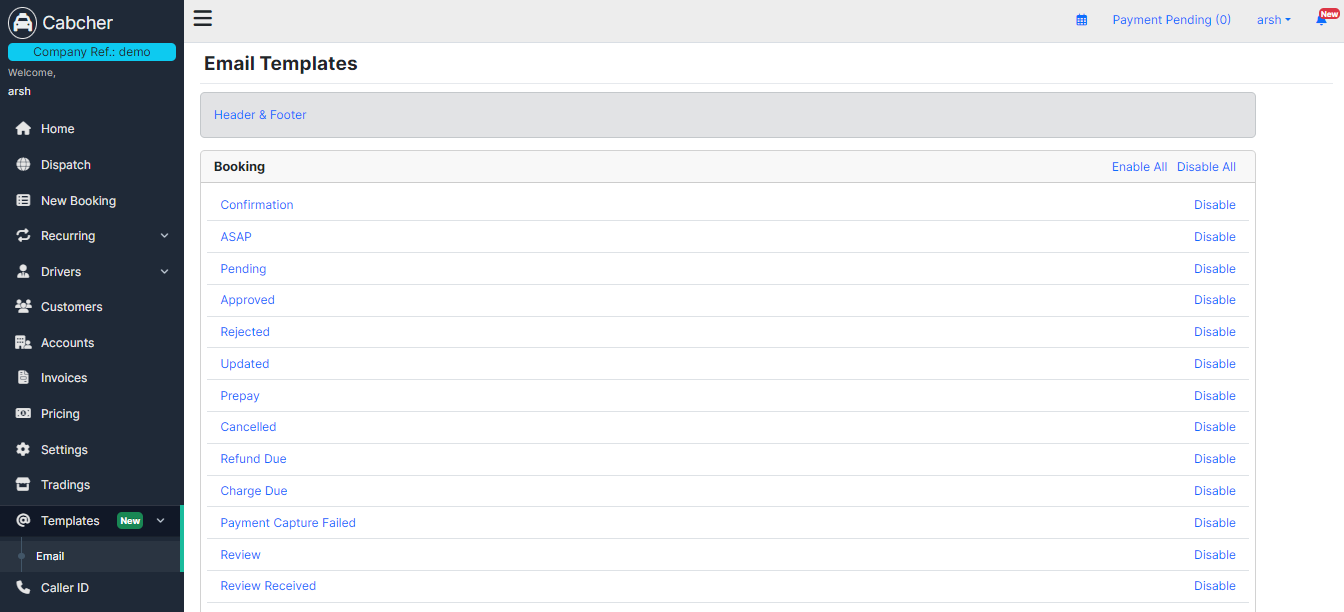Open the calendar icon in top bar

(1081, 20)
